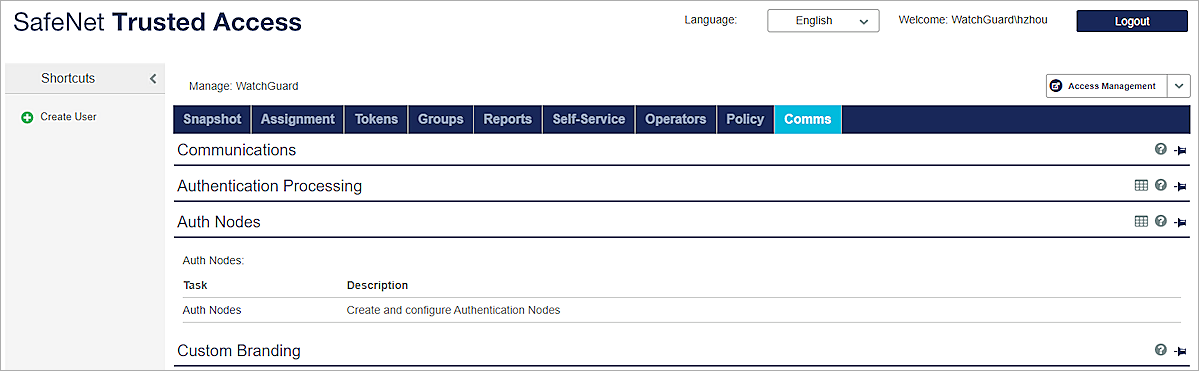1199x371 pixels.
Task: Click the 'Manage: WatchGuard' label
Action: (x=243, y=86)
